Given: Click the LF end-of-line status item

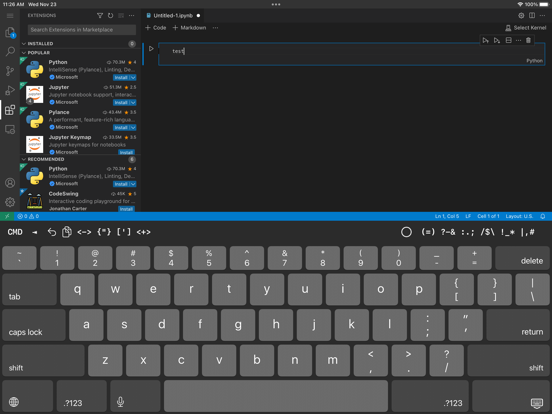Looking at the screenshot, I should (468, 216).
